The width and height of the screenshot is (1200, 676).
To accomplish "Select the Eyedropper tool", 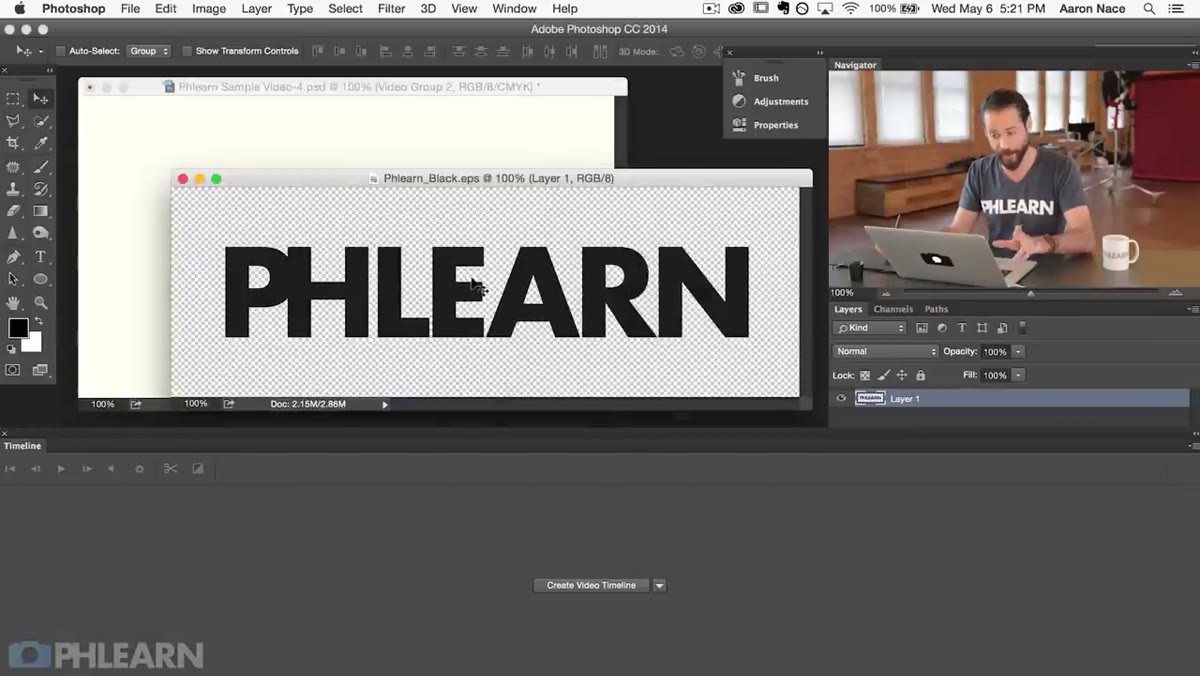I will (41, 144).
